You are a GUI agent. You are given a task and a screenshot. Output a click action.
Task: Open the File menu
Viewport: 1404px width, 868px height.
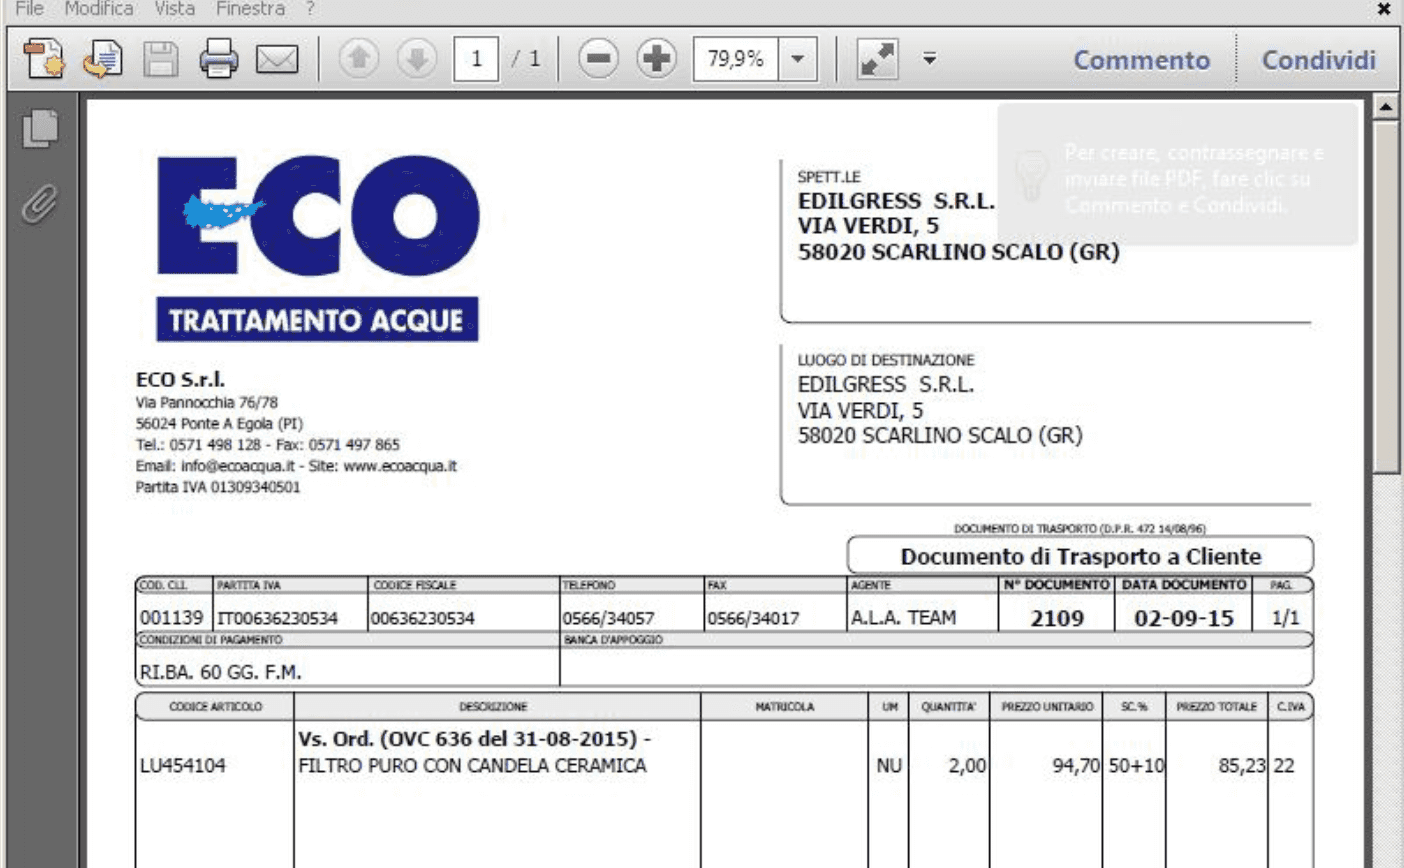[x=30, y=9]
